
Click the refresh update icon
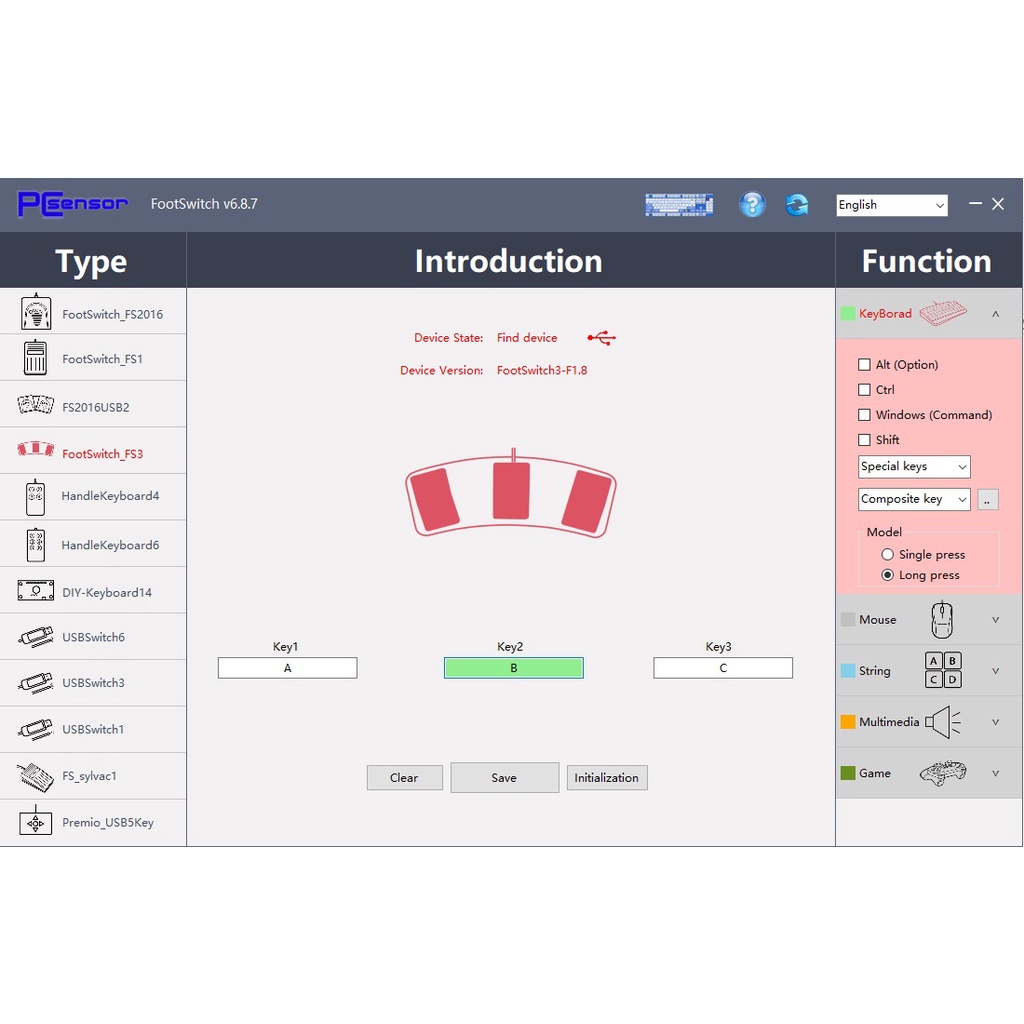pos(797,205)
